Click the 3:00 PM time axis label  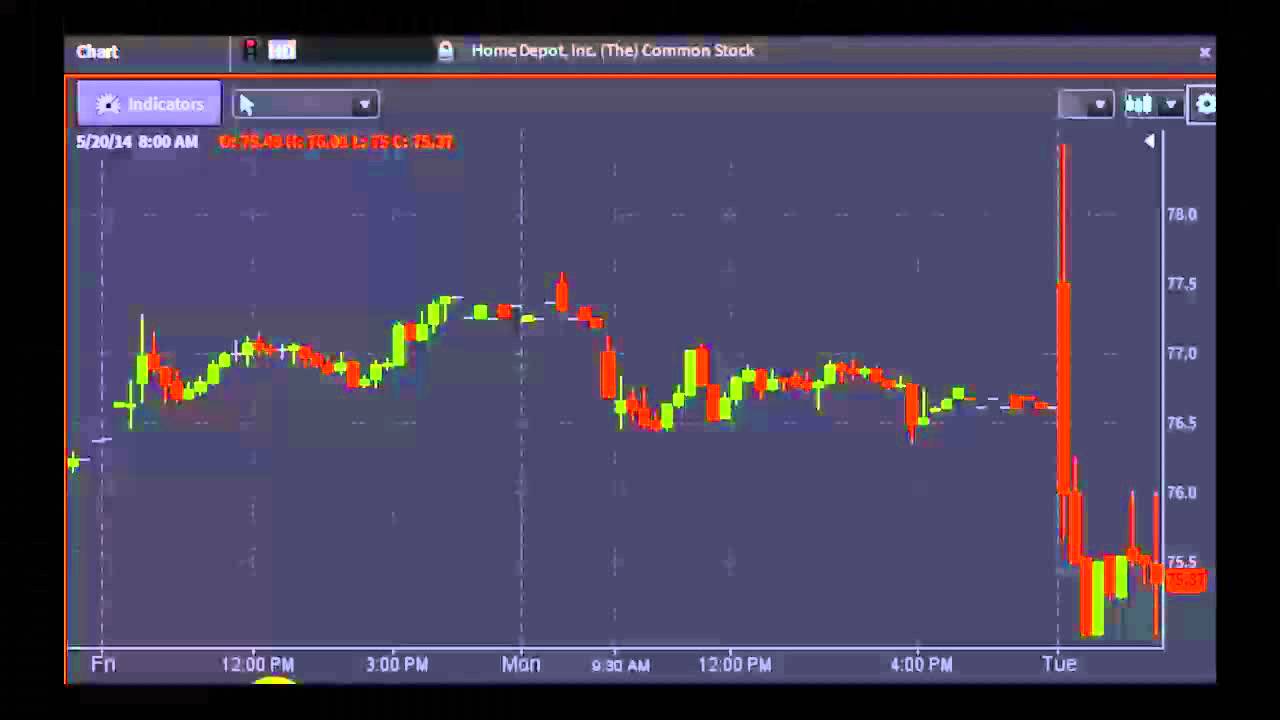(x=397, y=664)
